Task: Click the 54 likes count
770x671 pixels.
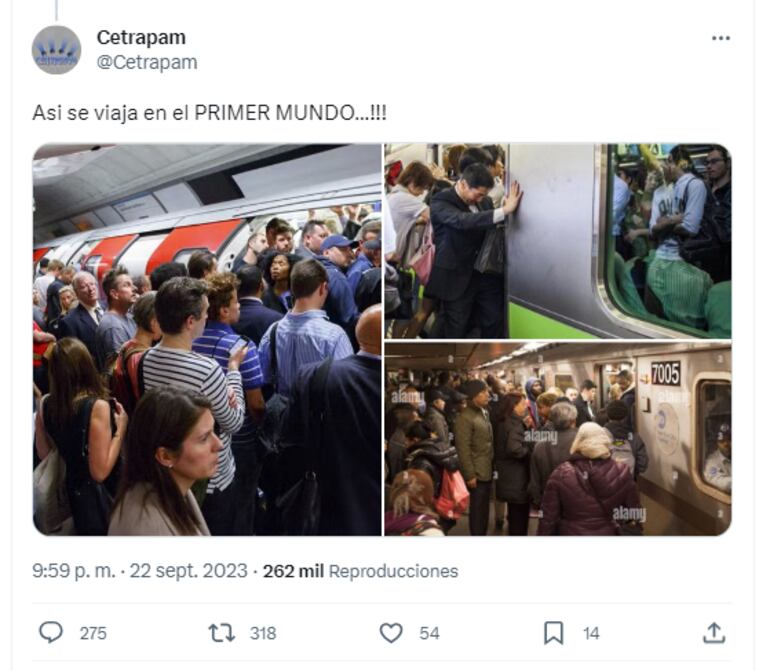Action: 429,633
